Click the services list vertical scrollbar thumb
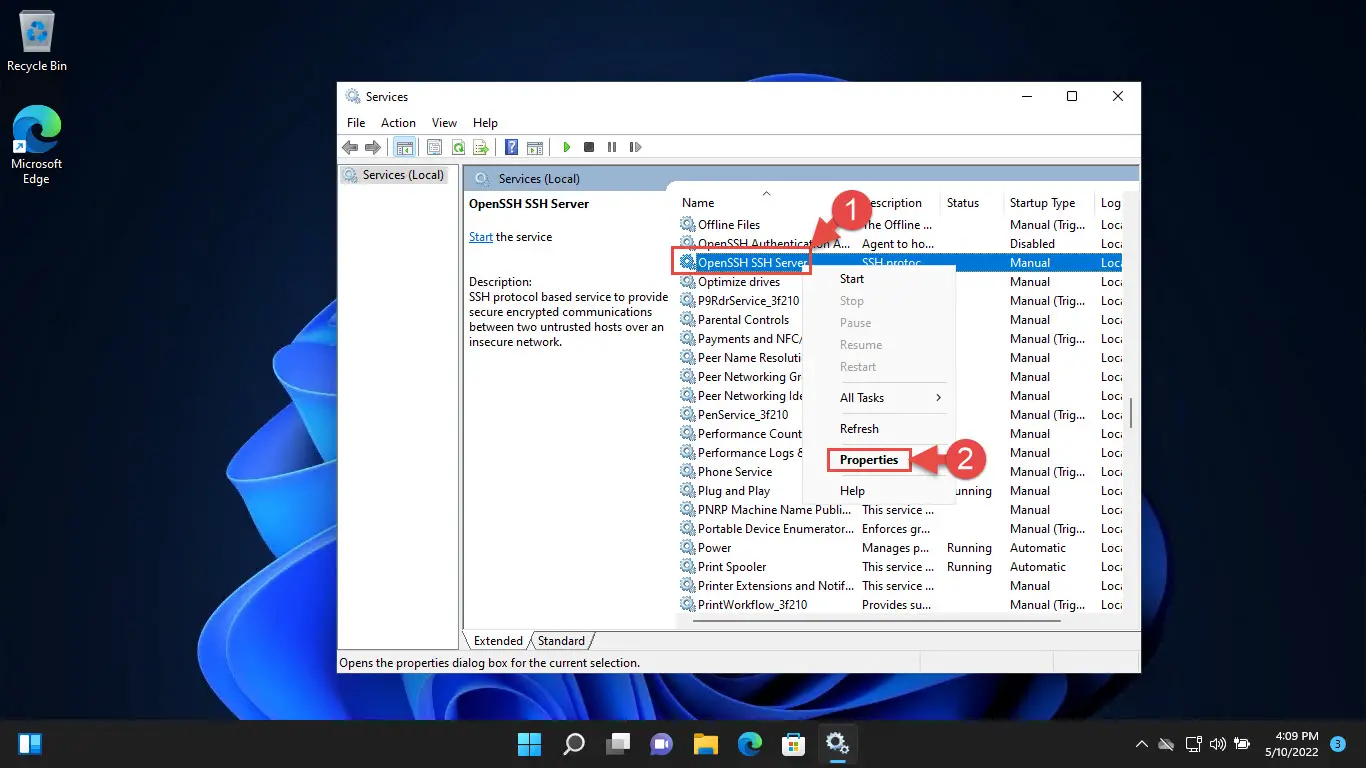 (1131, 414)
